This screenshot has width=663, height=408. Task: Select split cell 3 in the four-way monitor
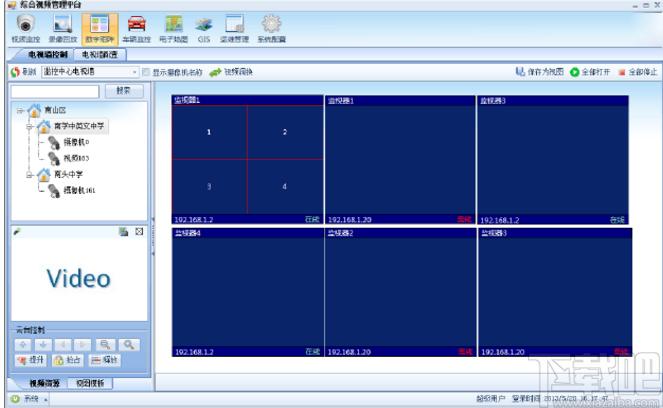(209, 186)
